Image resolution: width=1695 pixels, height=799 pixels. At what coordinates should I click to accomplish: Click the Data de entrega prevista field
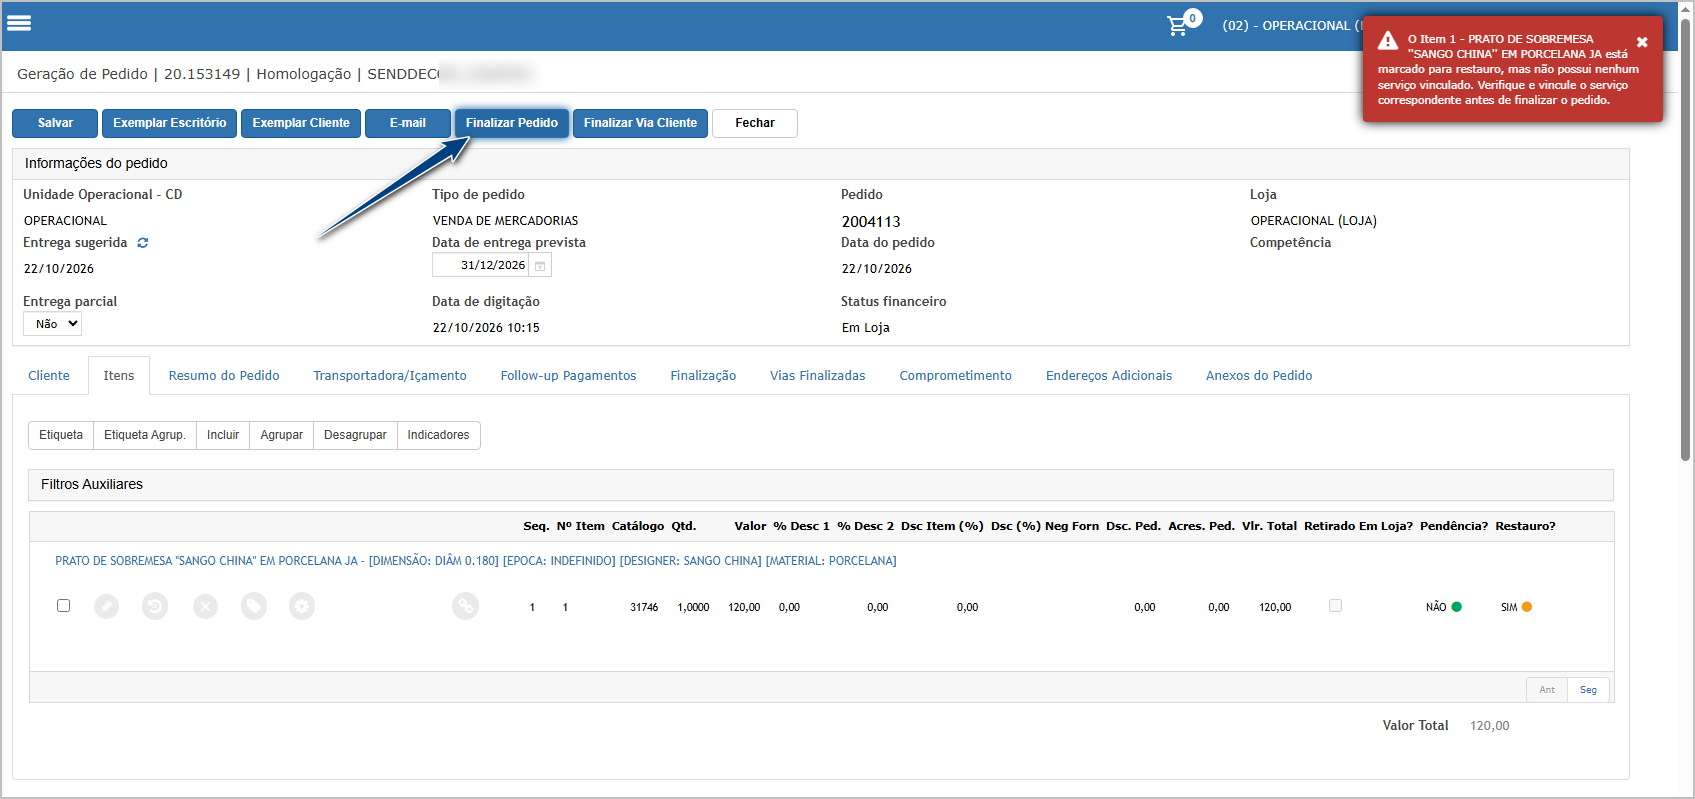pyautogui.click(x=481, y=265)
